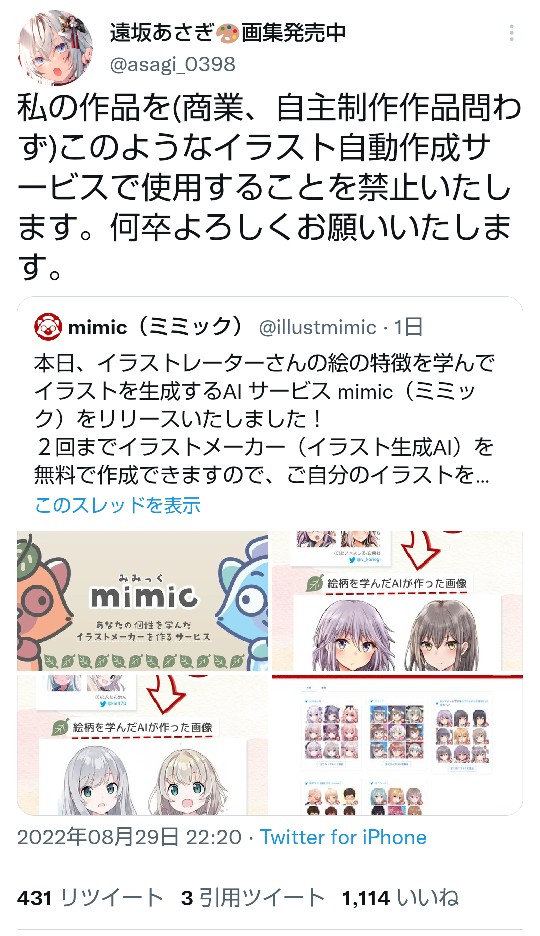Click このスレッドを表示 to show thread
The height and width of the screenshot is (936, 540).
tap(118, 506)
